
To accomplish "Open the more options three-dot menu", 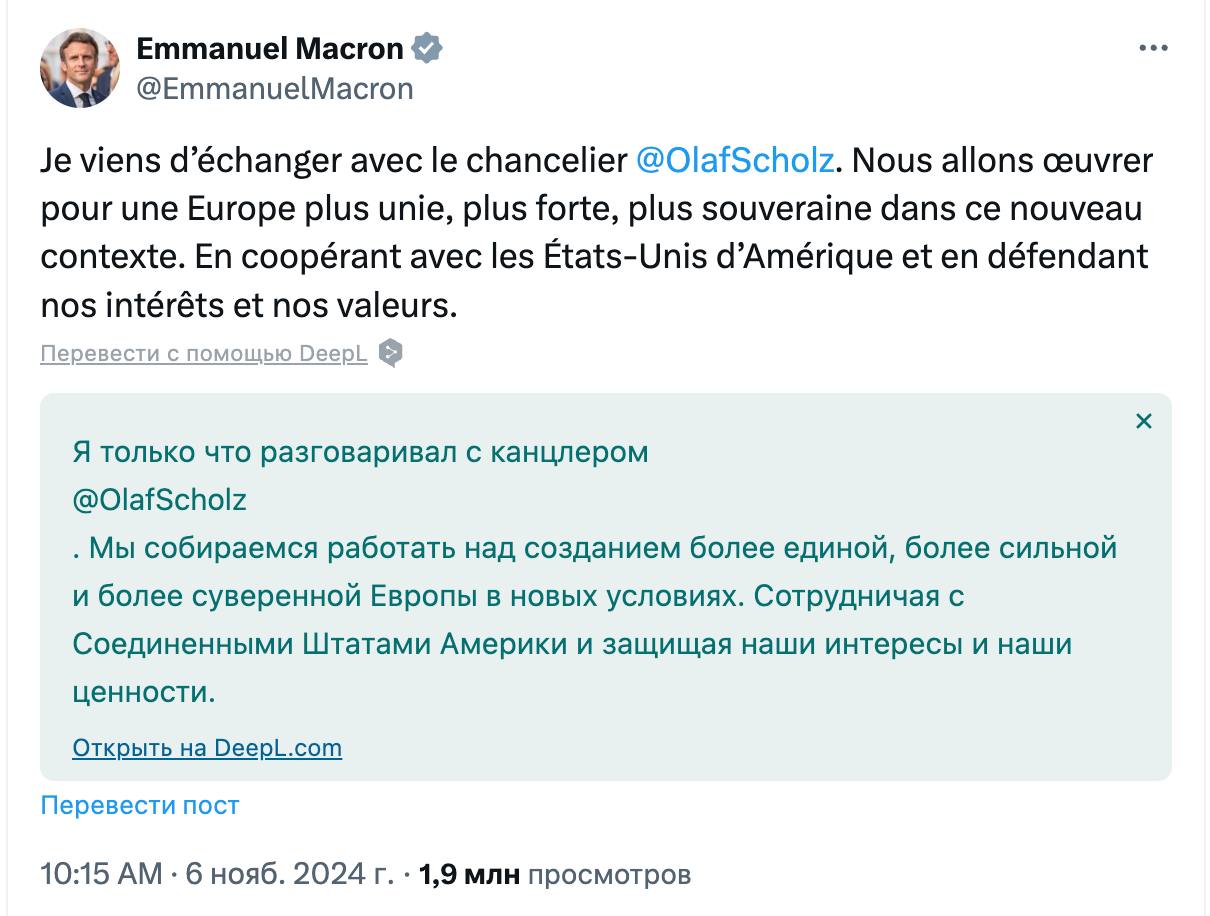I will point(1153,48).
